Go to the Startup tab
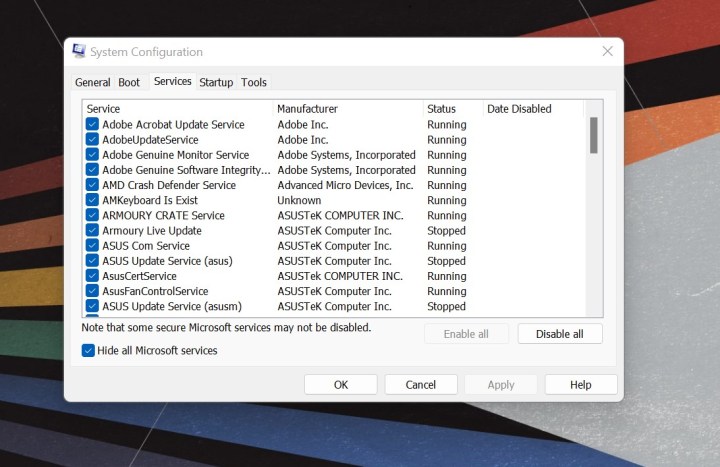Viewport: 720px width, 467px height. pyautogui.click(x=216, y=83)
